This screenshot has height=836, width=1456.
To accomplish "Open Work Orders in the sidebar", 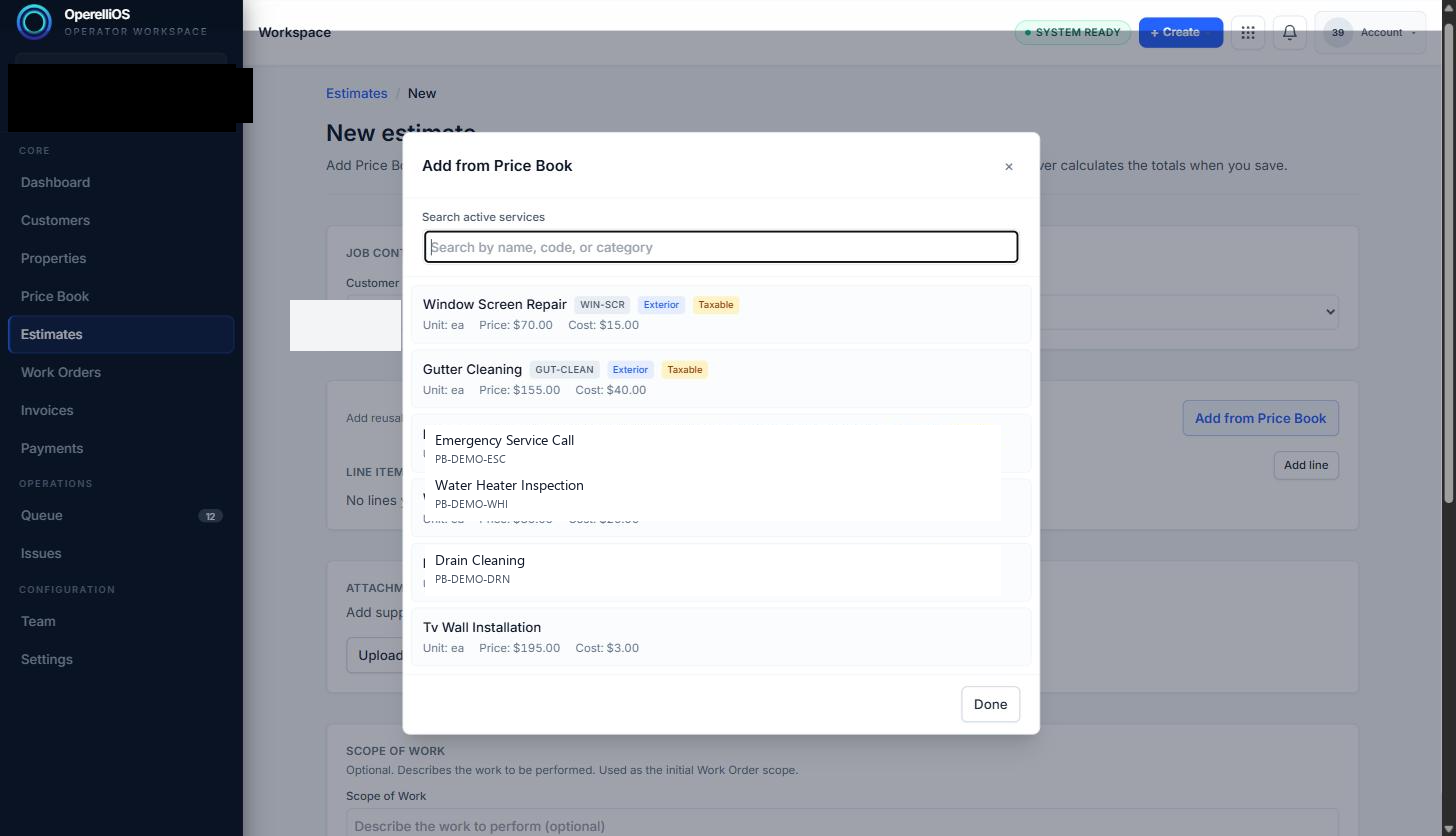I will pos(121,372).
